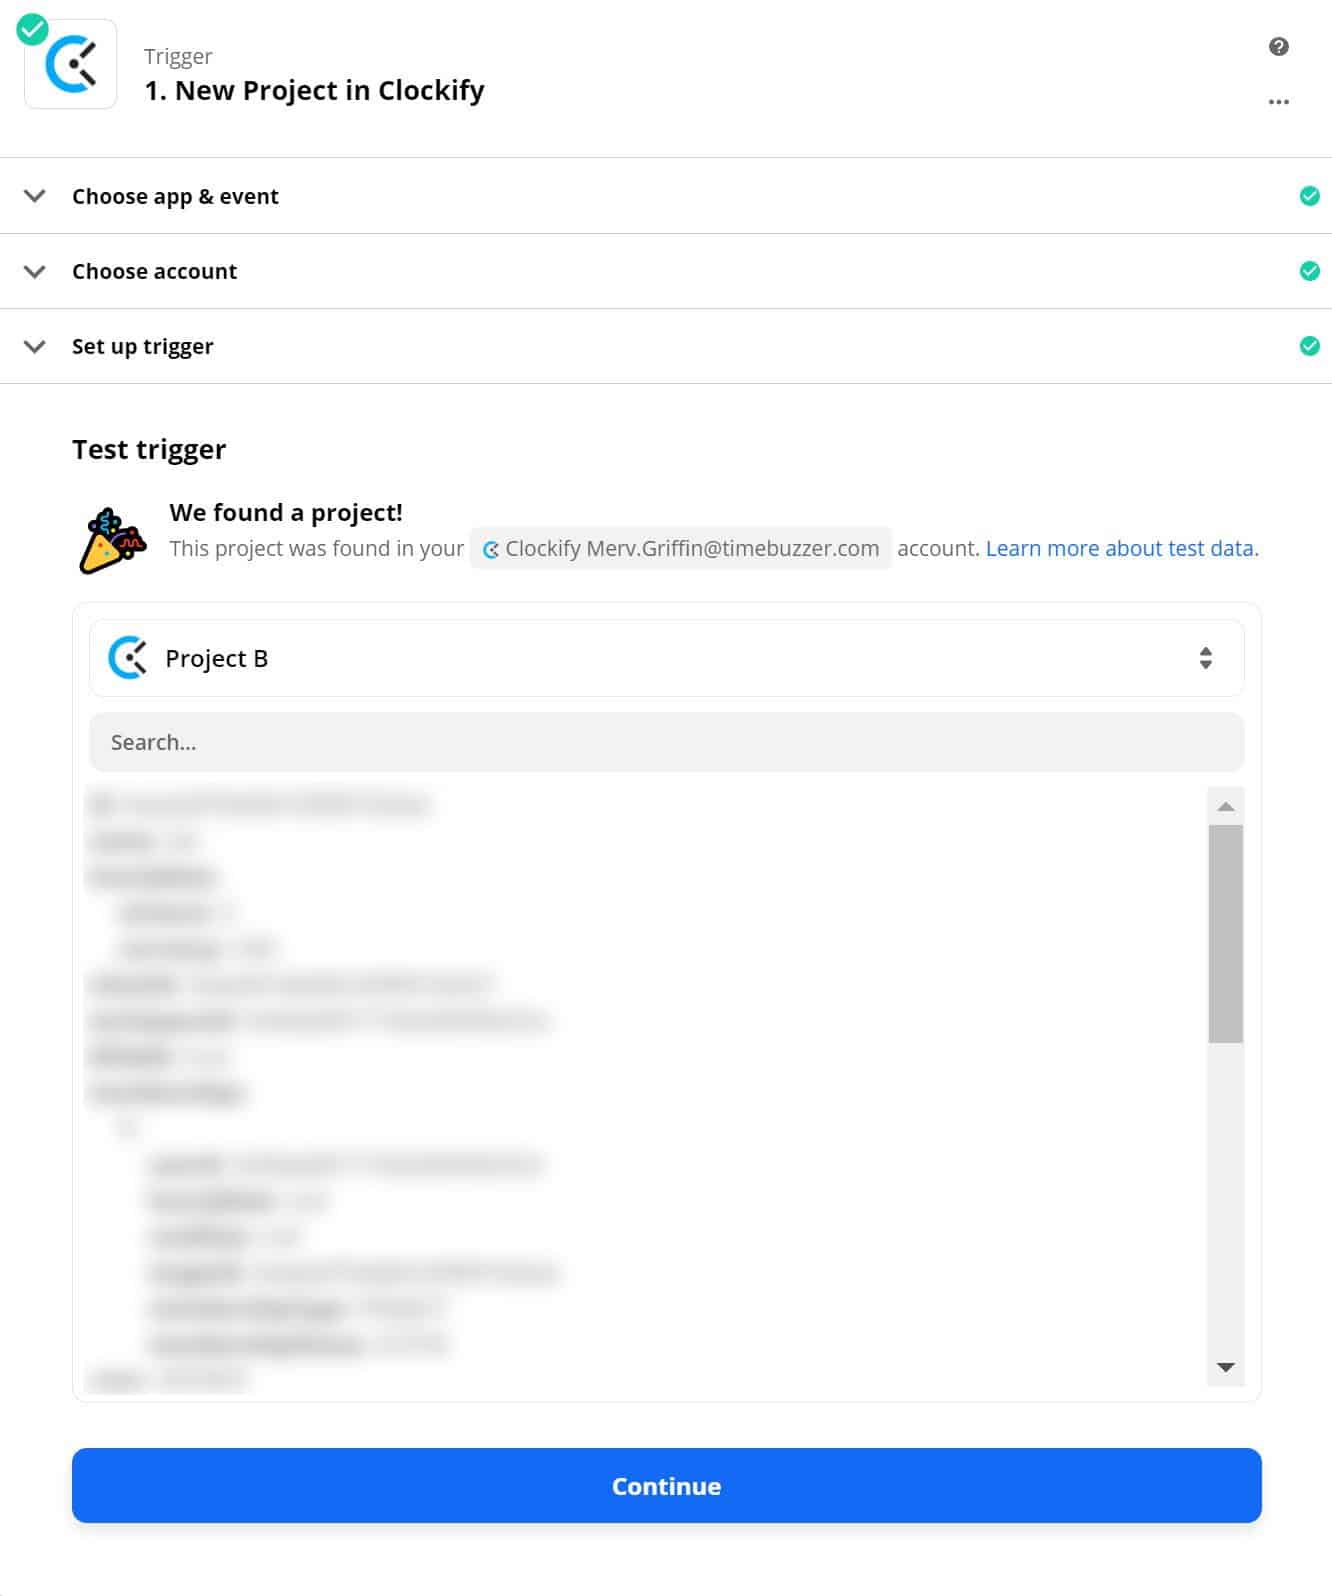The height and width of the screenshot is (1596, 1332).
Task: Open the help question mark icon
Action: 1278,47
